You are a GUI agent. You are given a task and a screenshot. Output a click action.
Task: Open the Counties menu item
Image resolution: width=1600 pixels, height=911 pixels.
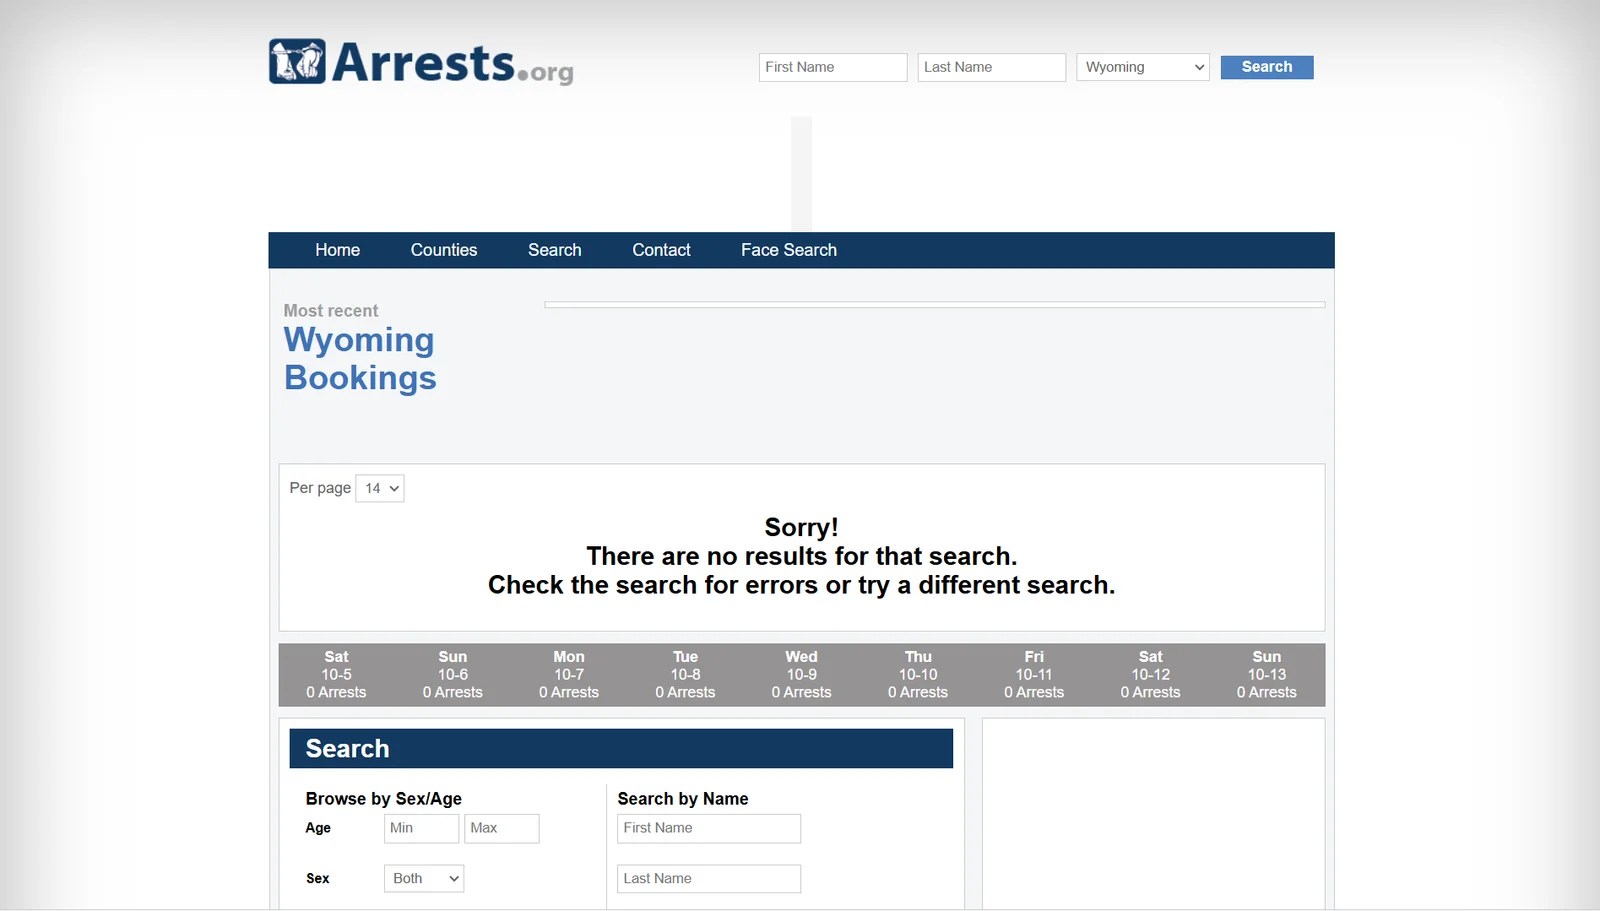click(444, 250)
